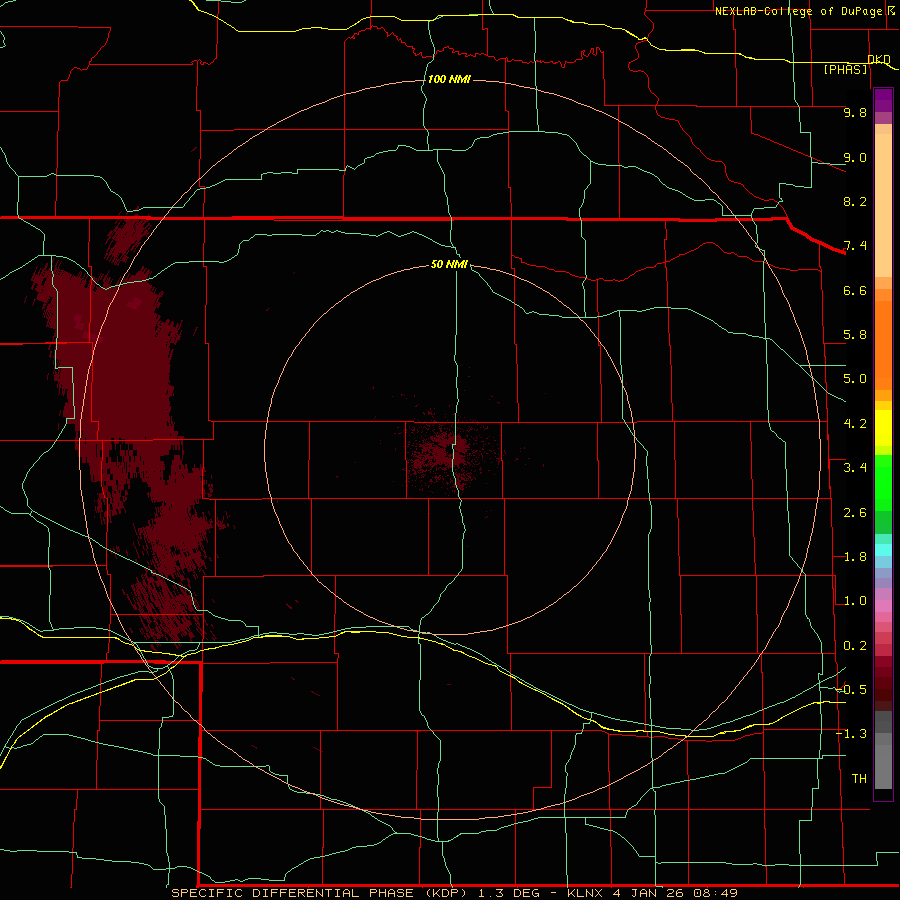Click the pale peach segment of the color bar
The image size is (900, 900).
(883, 205)
